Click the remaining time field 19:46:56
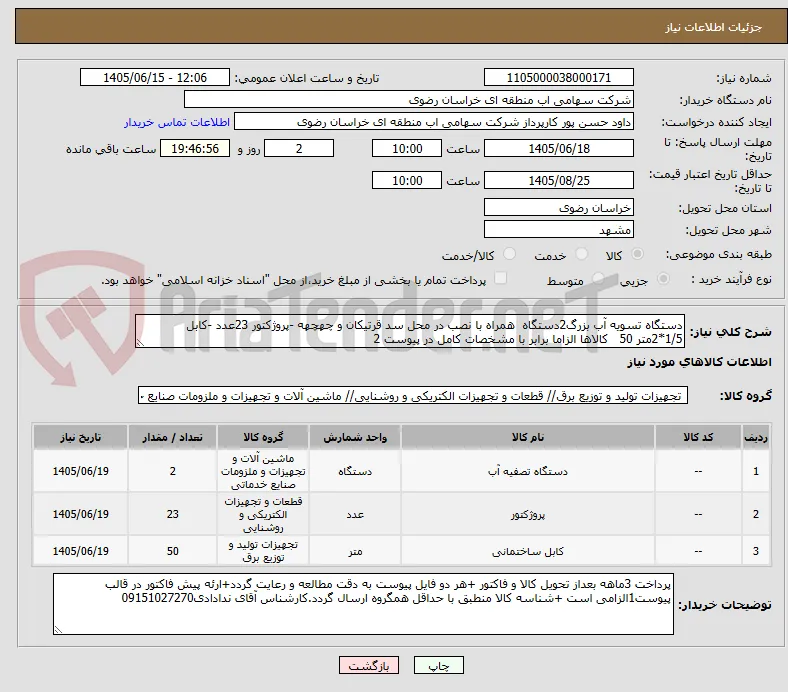Screen dimensions: 788x692 (195, 148)
